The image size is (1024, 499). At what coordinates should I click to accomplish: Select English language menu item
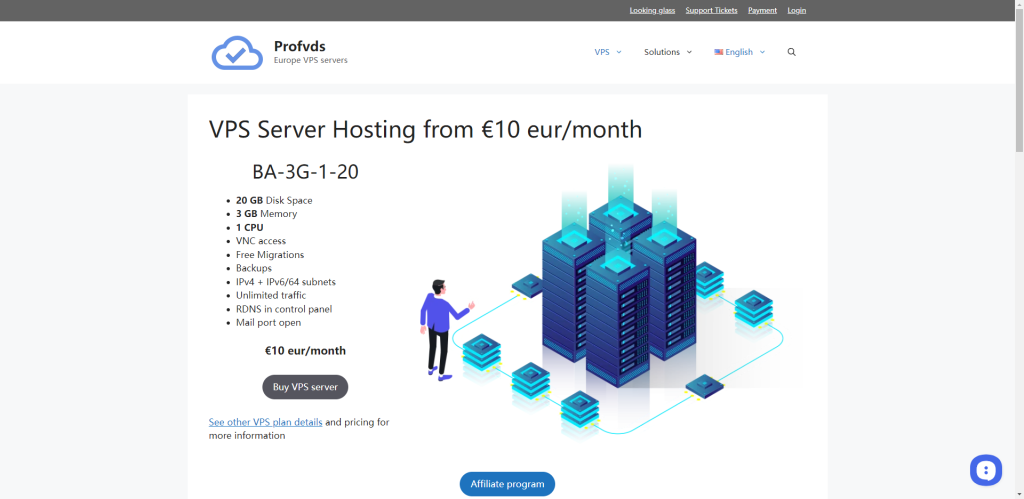[x=739, y=52]
